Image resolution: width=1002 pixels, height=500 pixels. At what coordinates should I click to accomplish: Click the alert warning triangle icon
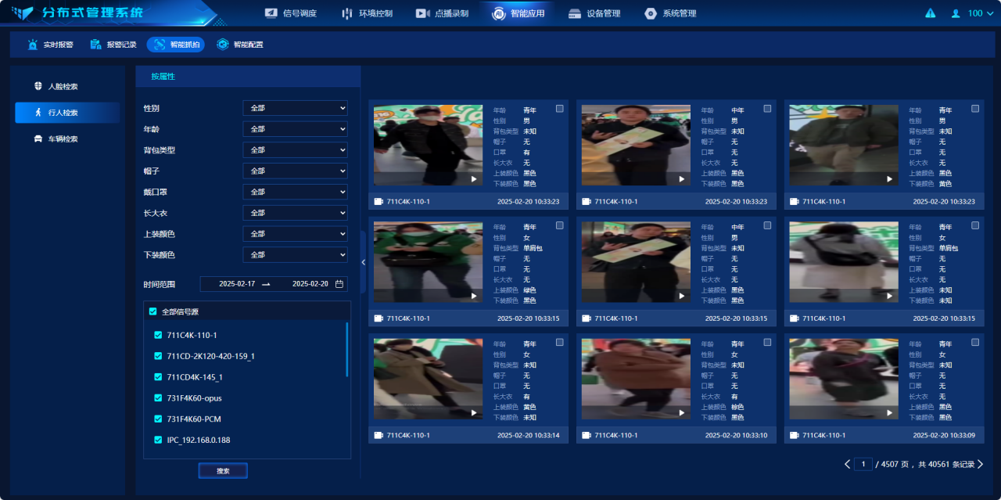coord(930,14)
